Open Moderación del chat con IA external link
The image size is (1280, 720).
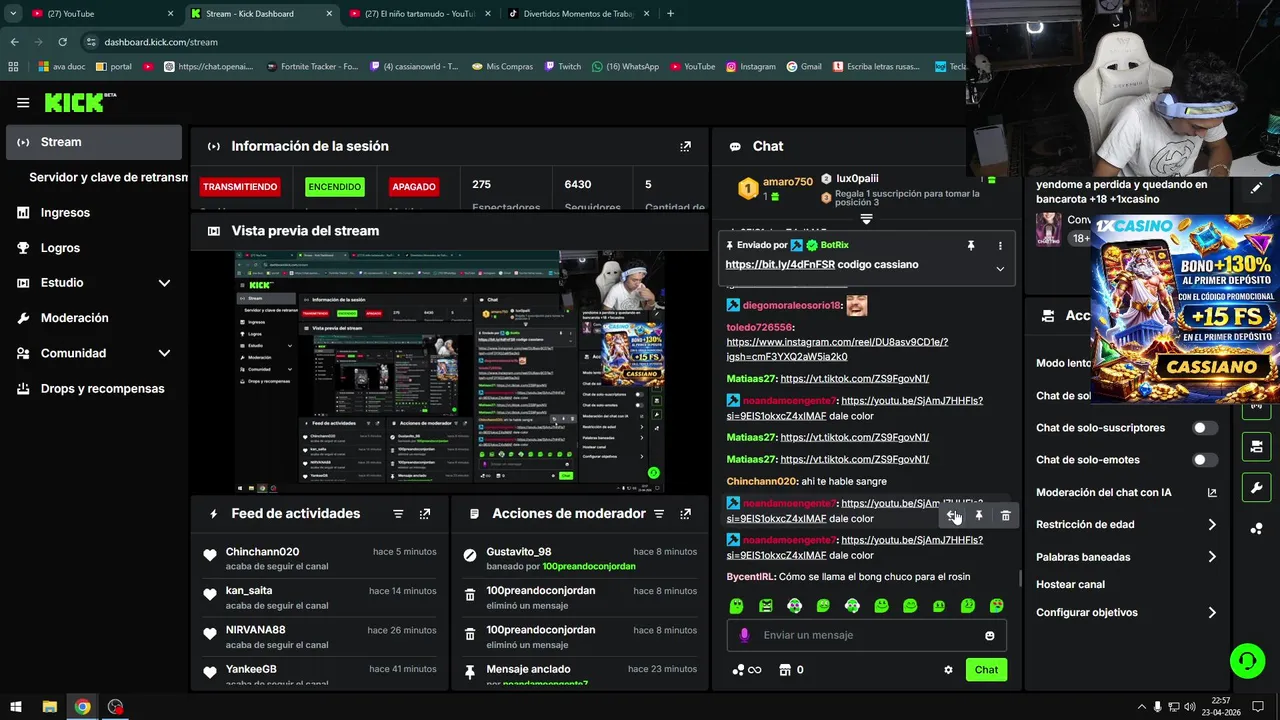click(x=1212, y=492)
